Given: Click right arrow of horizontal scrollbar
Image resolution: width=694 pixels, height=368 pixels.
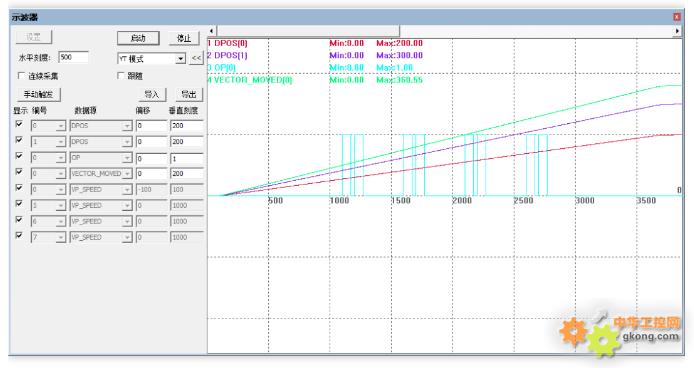Looking at the screenshot, I should point(677,31).
